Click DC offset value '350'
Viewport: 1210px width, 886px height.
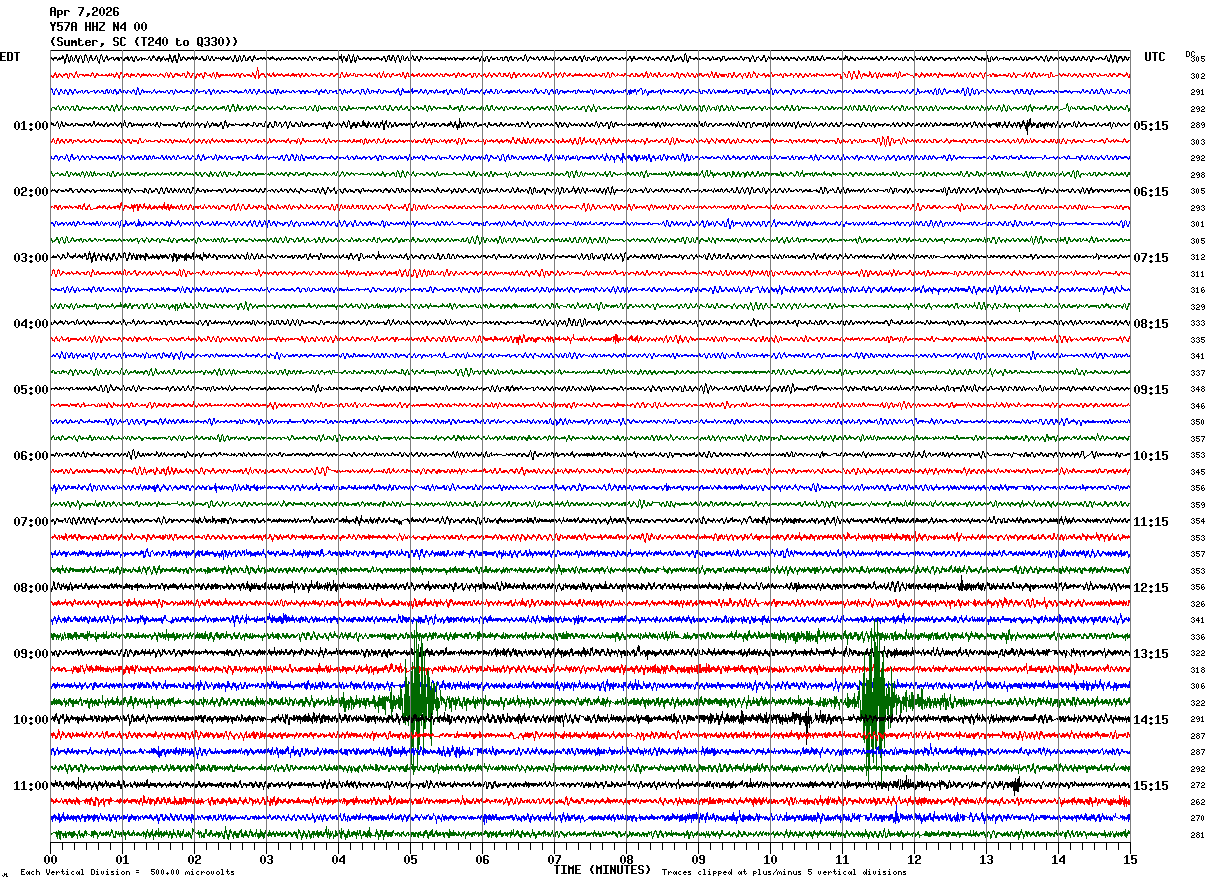click(1197, 423)
